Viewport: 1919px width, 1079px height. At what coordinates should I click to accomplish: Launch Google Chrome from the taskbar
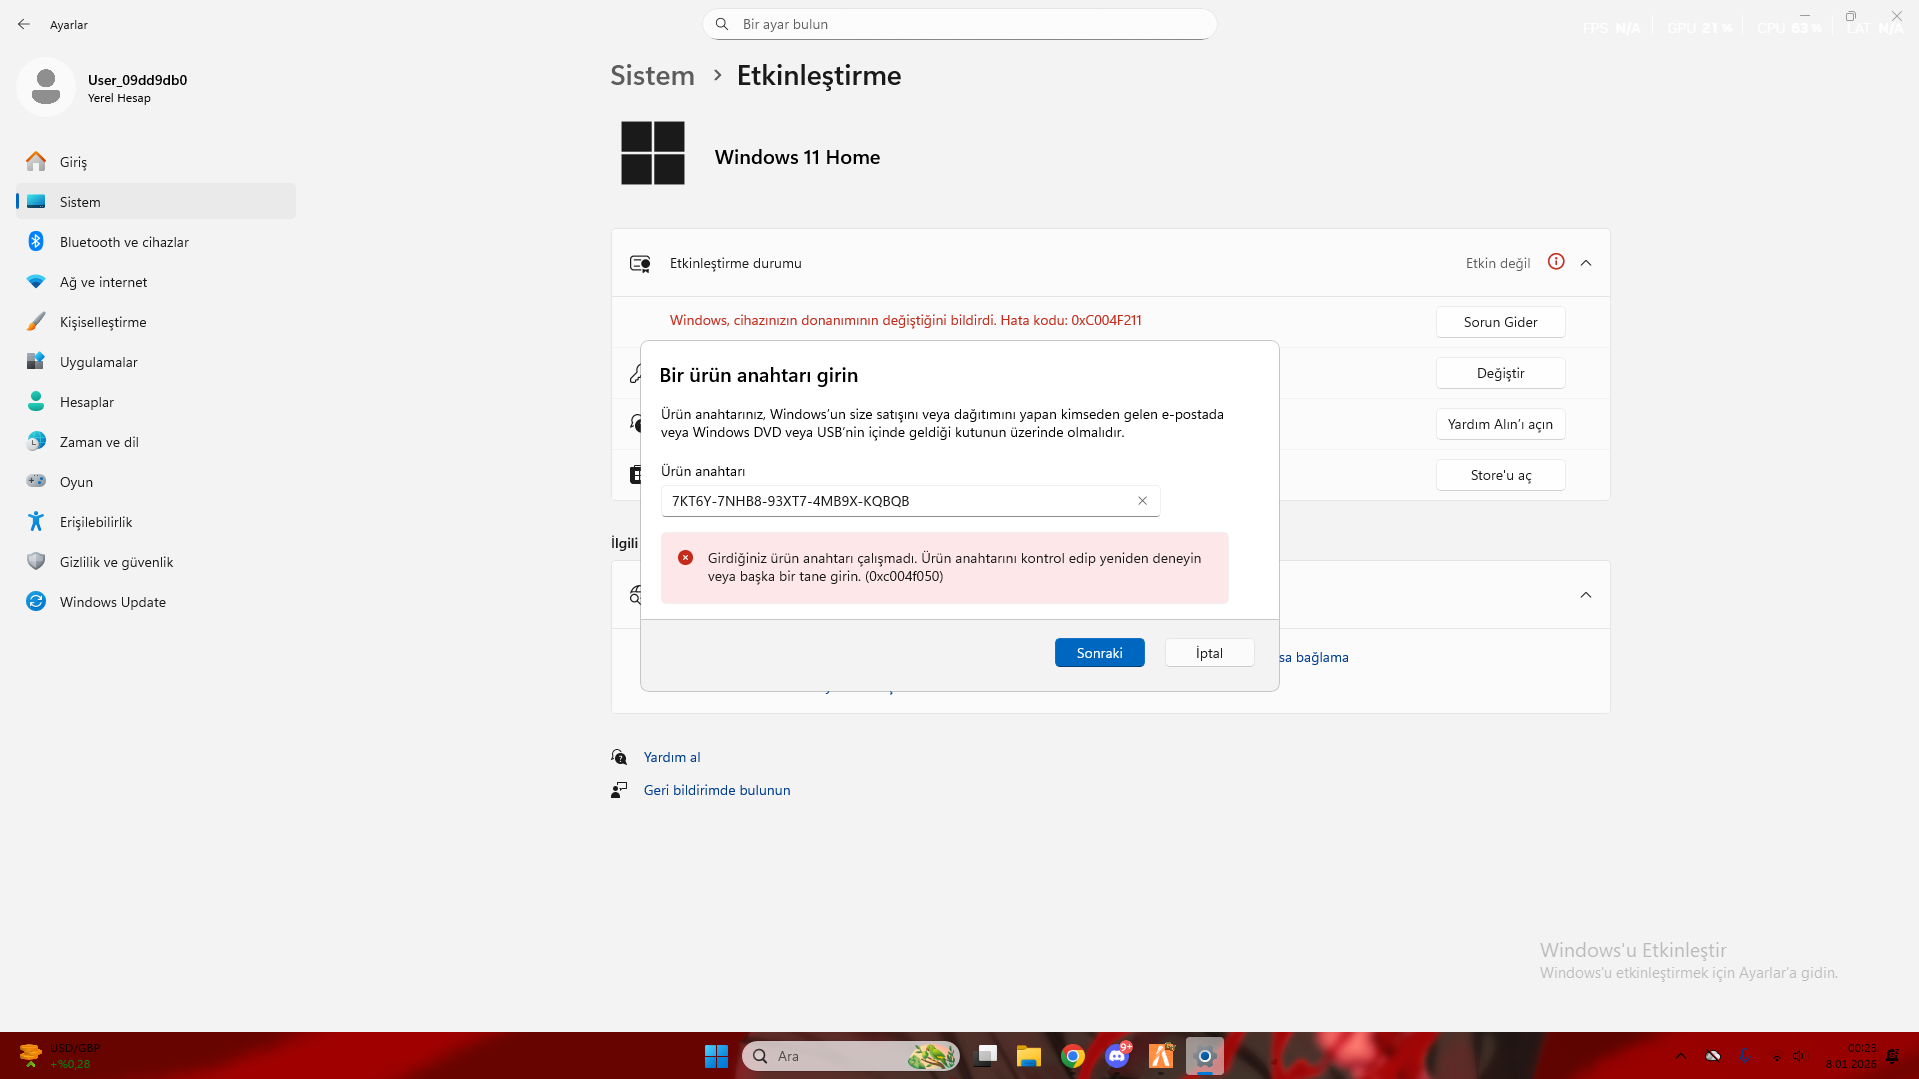(1073, 1056)
